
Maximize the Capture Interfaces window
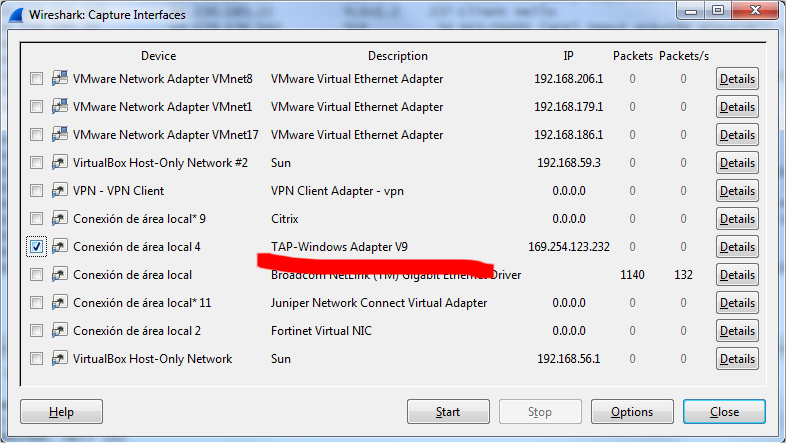coord(718,11)
